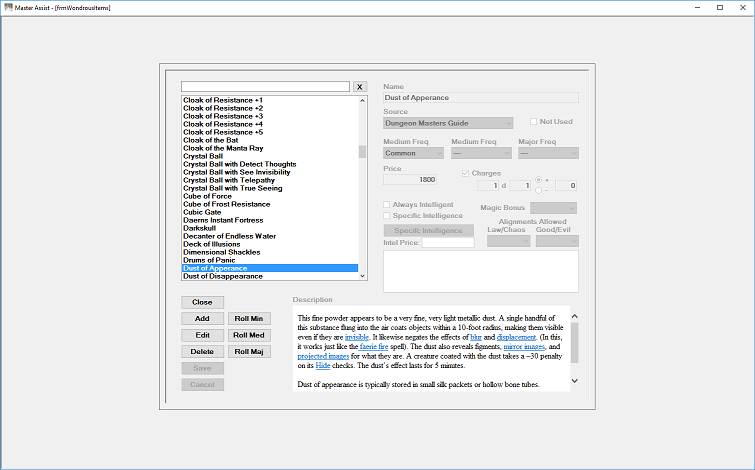
Task: Select Cube of Force in the list
Action: tap(207, 196)
